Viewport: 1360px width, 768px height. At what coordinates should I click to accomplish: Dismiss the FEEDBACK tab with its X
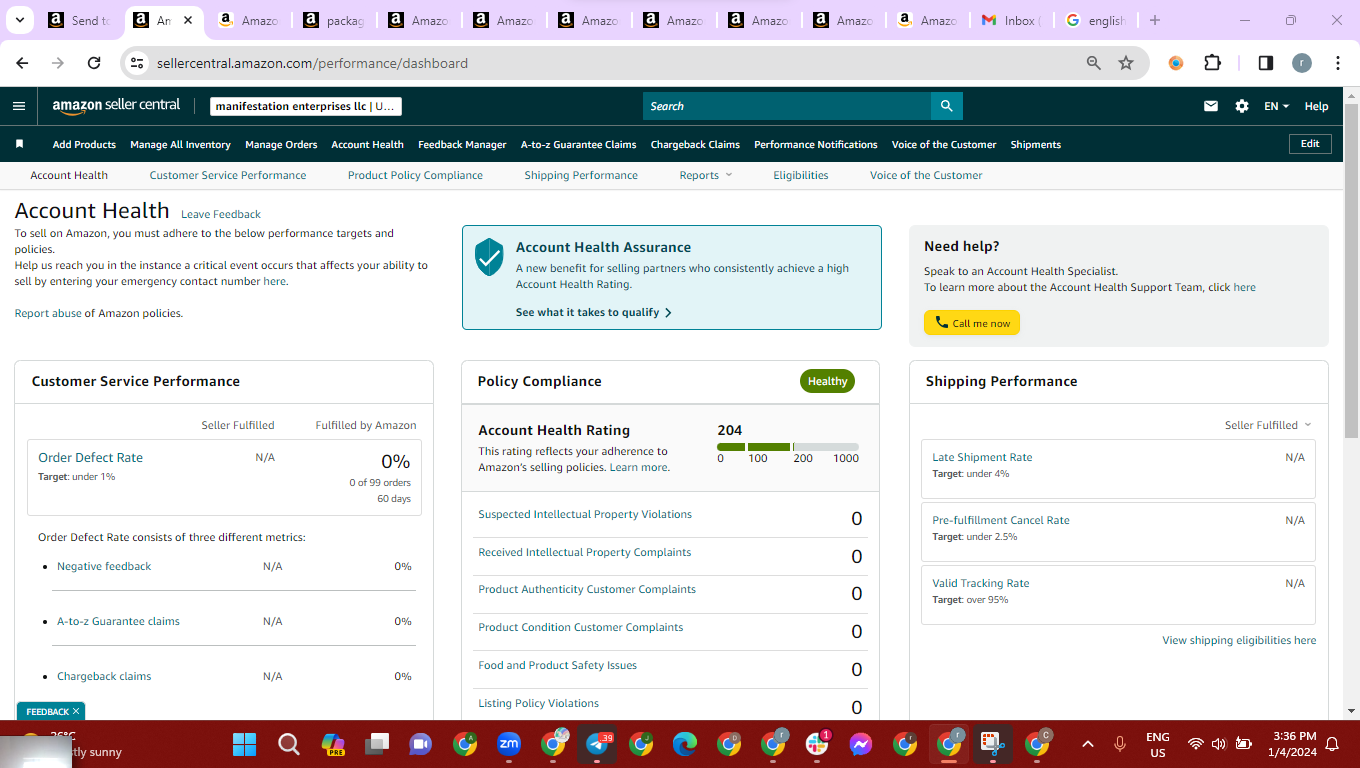[76, 712]
